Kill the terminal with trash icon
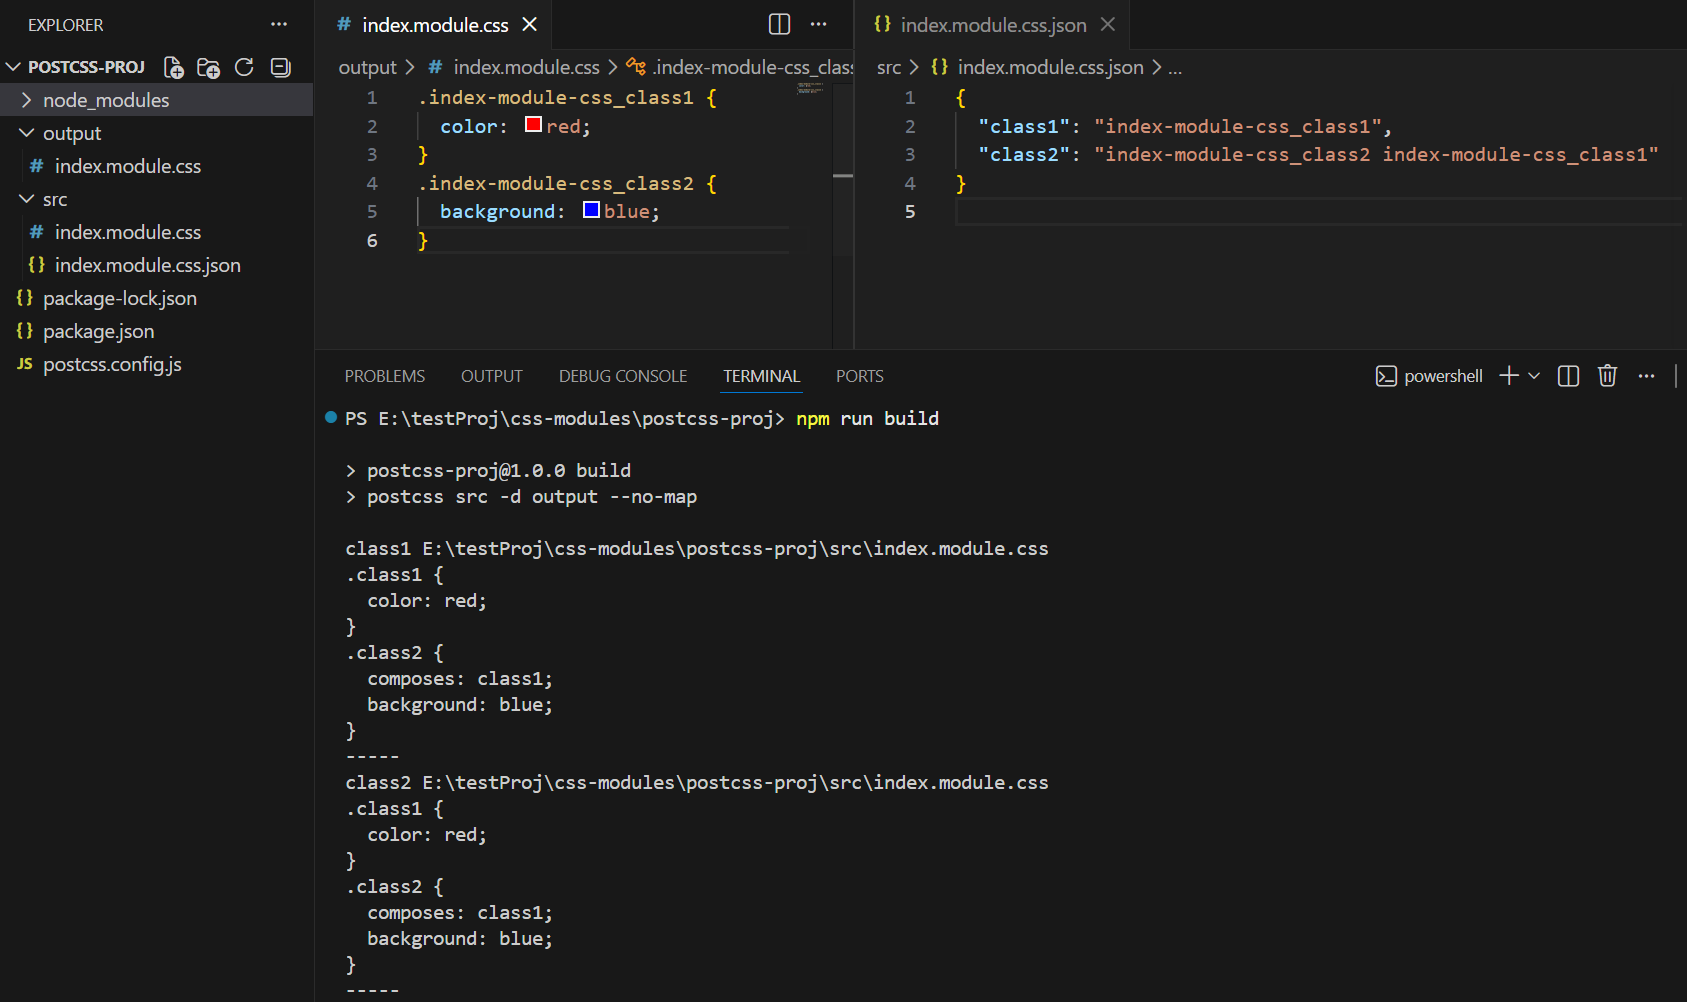The height and width of the screenshot is (1002, 1687). coord(1607,376)
